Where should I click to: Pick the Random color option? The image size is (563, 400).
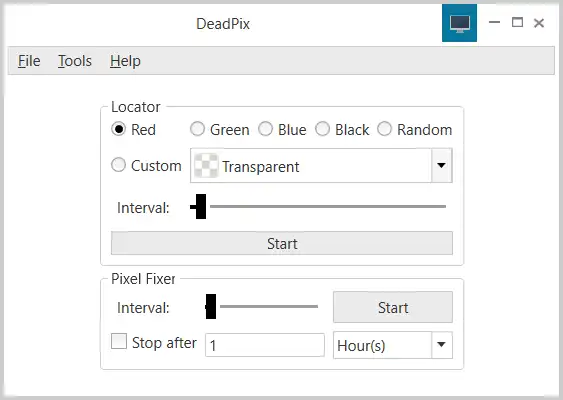point(384,129)
